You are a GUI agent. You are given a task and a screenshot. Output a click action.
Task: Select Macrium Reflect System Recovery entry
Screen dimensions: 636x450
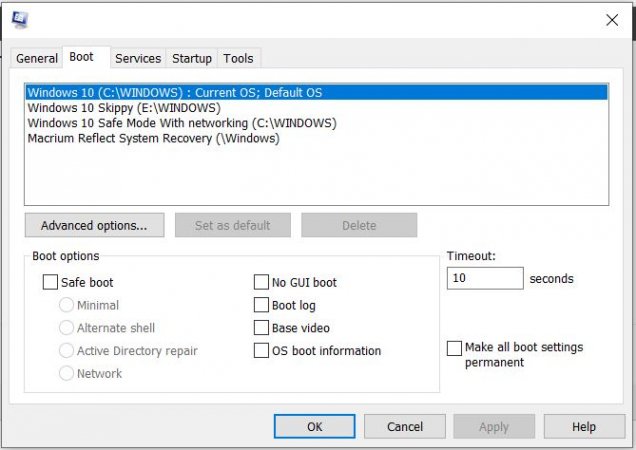click(x=316, y=138)
